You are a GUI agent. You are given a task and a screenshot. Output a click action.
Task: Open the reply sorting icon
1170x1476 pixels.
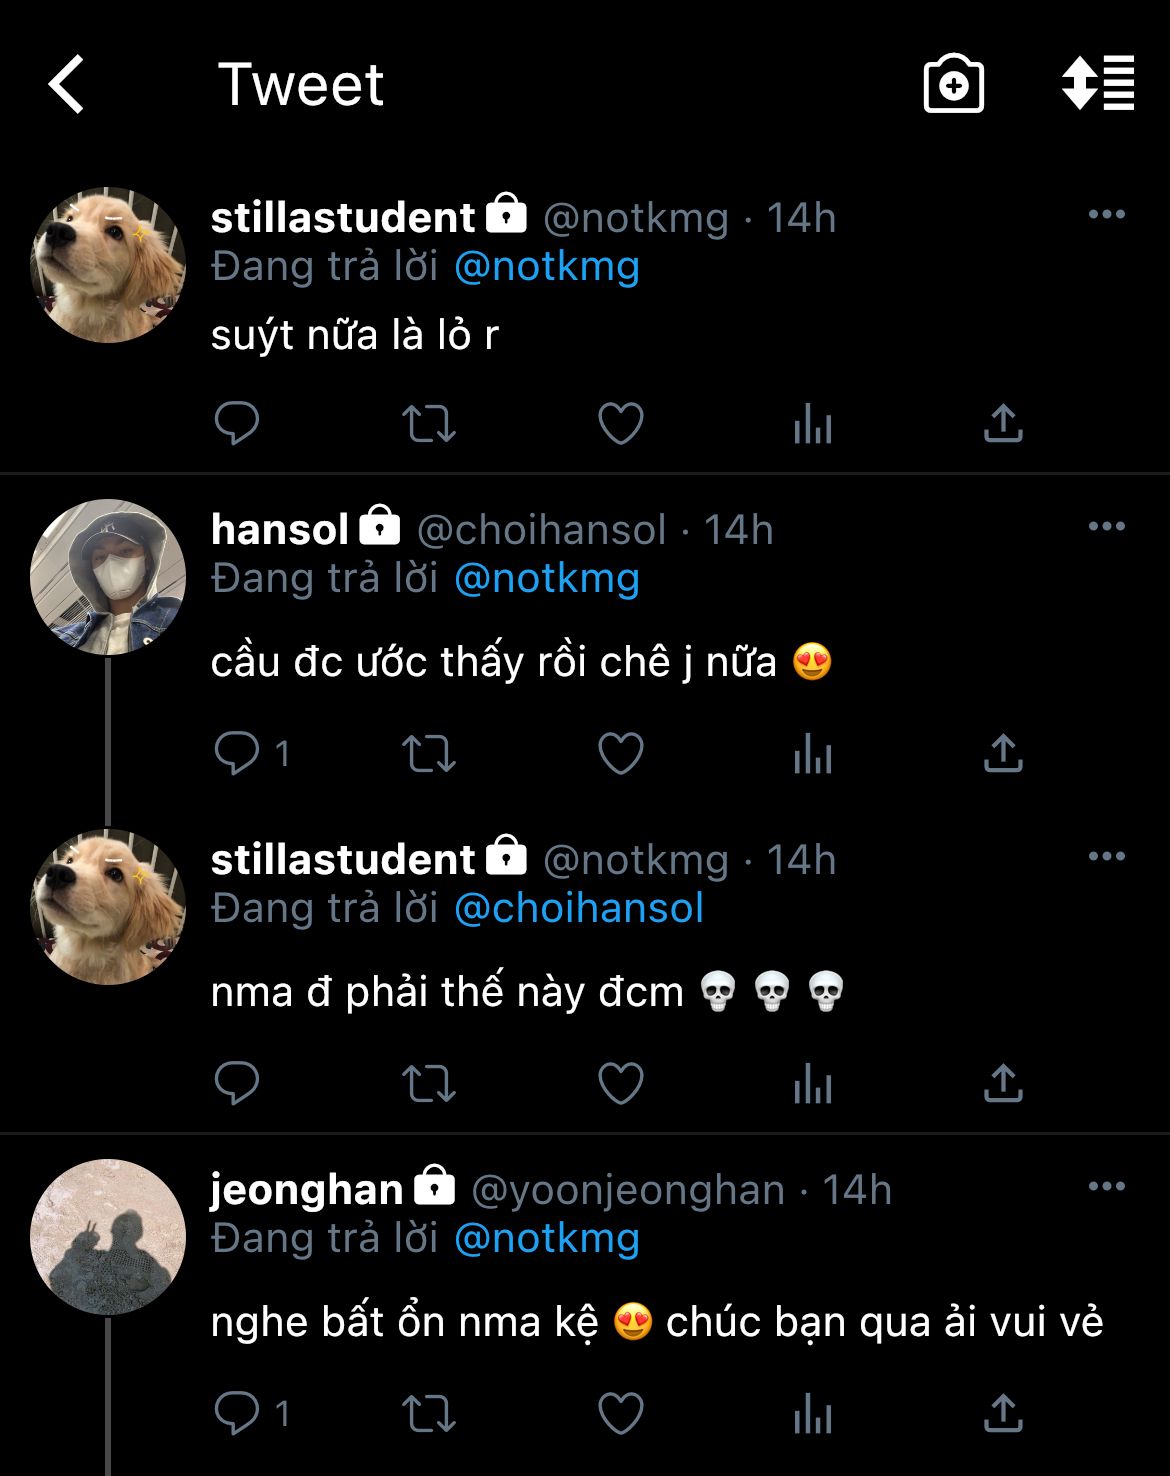[x=1098, y=84]
